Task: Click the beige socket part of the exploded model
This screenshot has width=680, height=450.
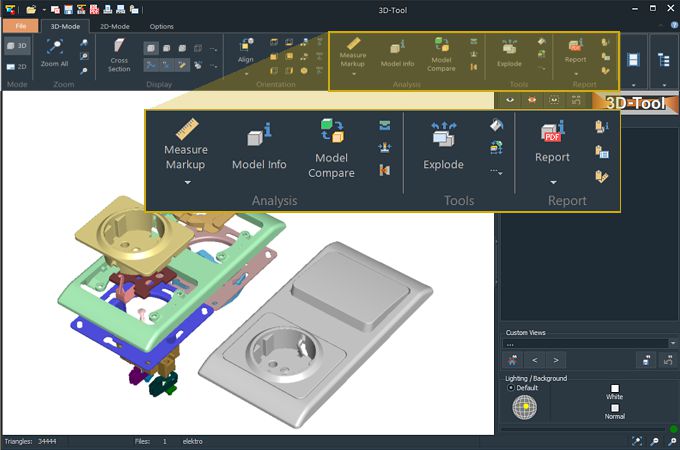Action: tap(134, 236)
